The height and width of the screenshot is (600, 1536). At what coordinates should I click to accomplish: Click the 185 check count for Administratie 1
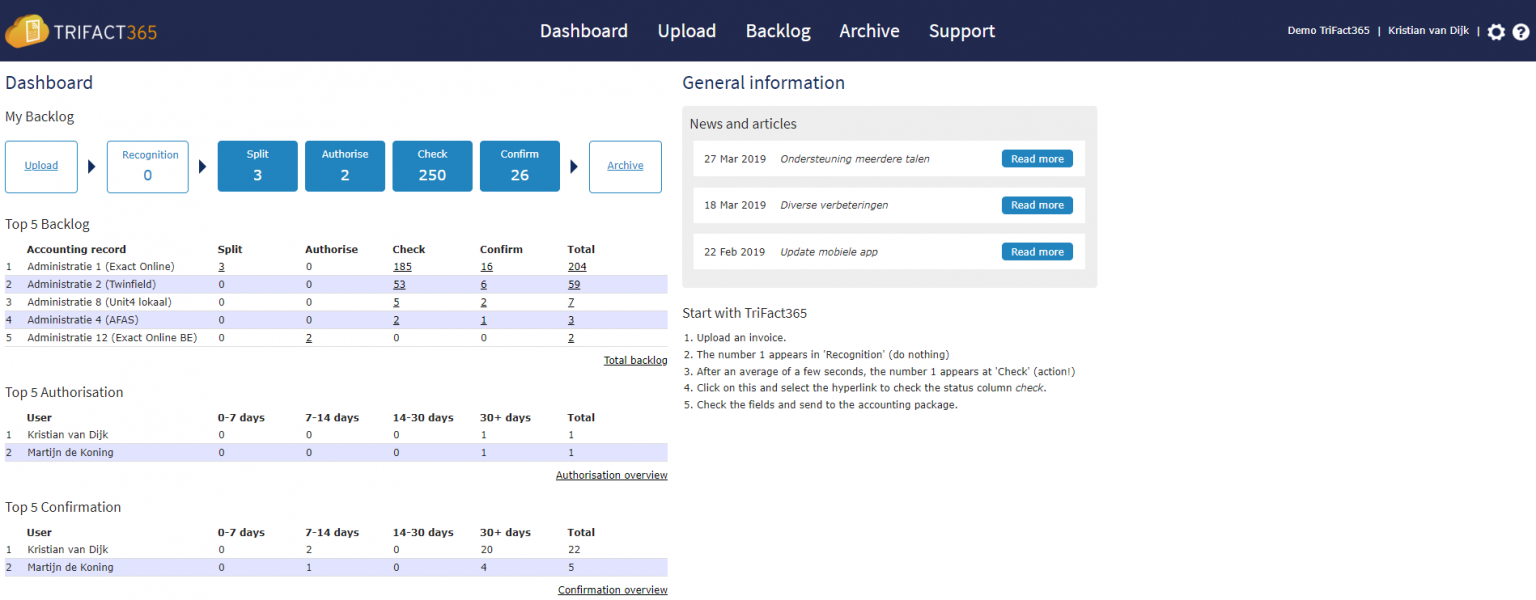[402, 266]
